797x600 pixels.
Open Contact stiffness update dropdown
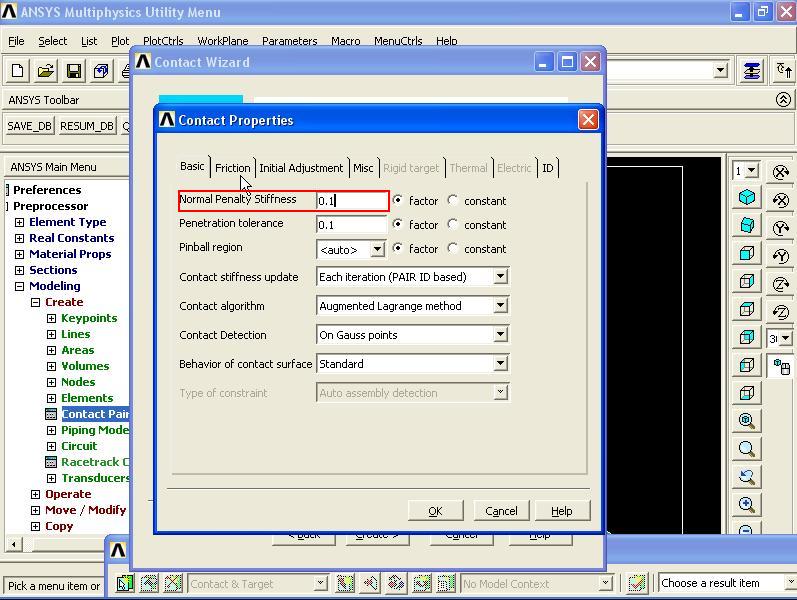point(500,277)
